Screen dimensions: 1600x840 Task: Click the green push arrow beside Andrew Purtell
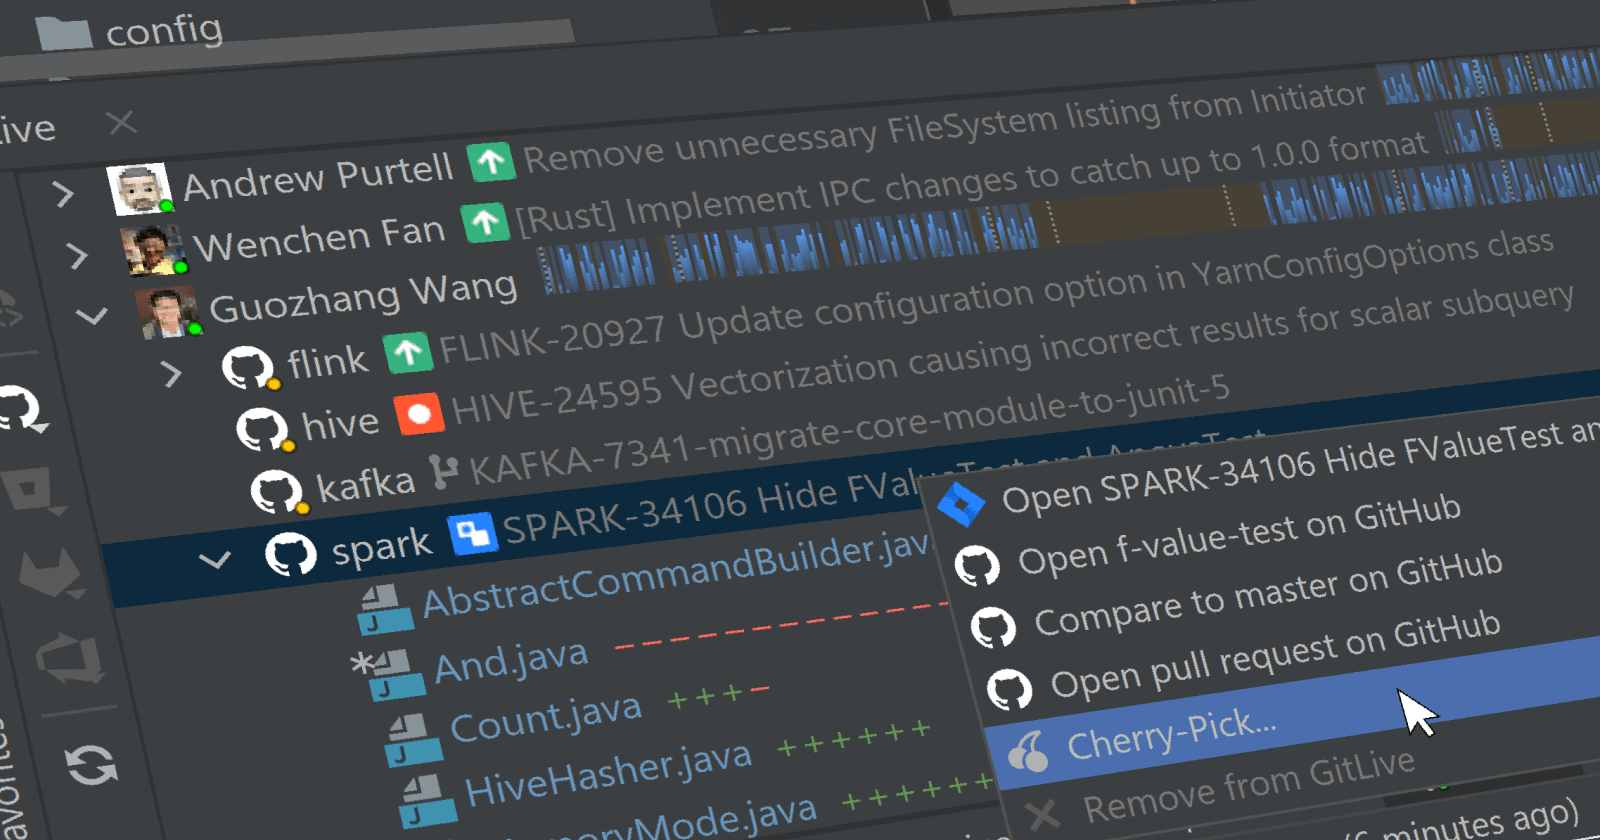[490, 161]
